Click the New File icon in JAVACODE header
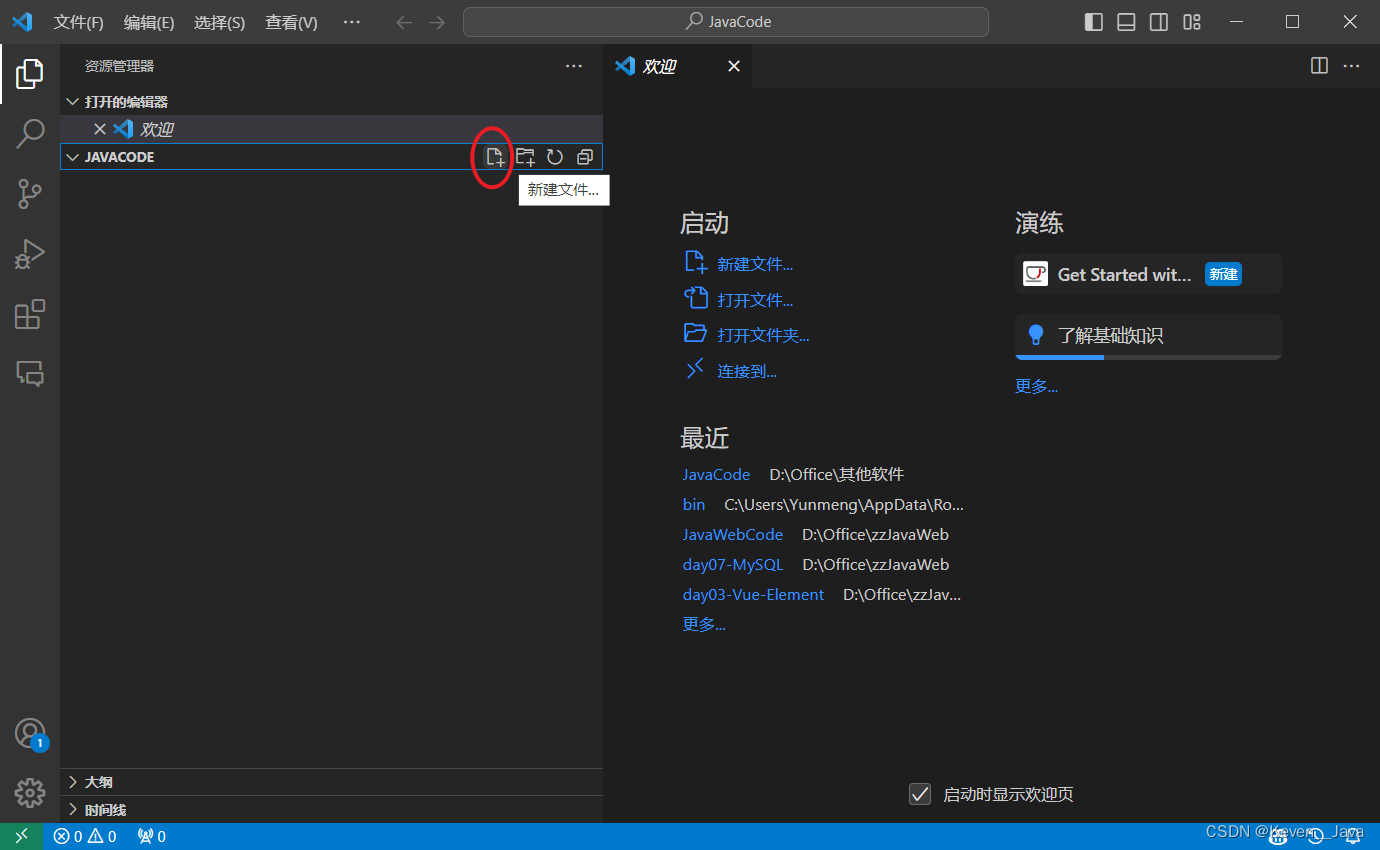This screenshot has height=850, width=1380. coord(495,157)
